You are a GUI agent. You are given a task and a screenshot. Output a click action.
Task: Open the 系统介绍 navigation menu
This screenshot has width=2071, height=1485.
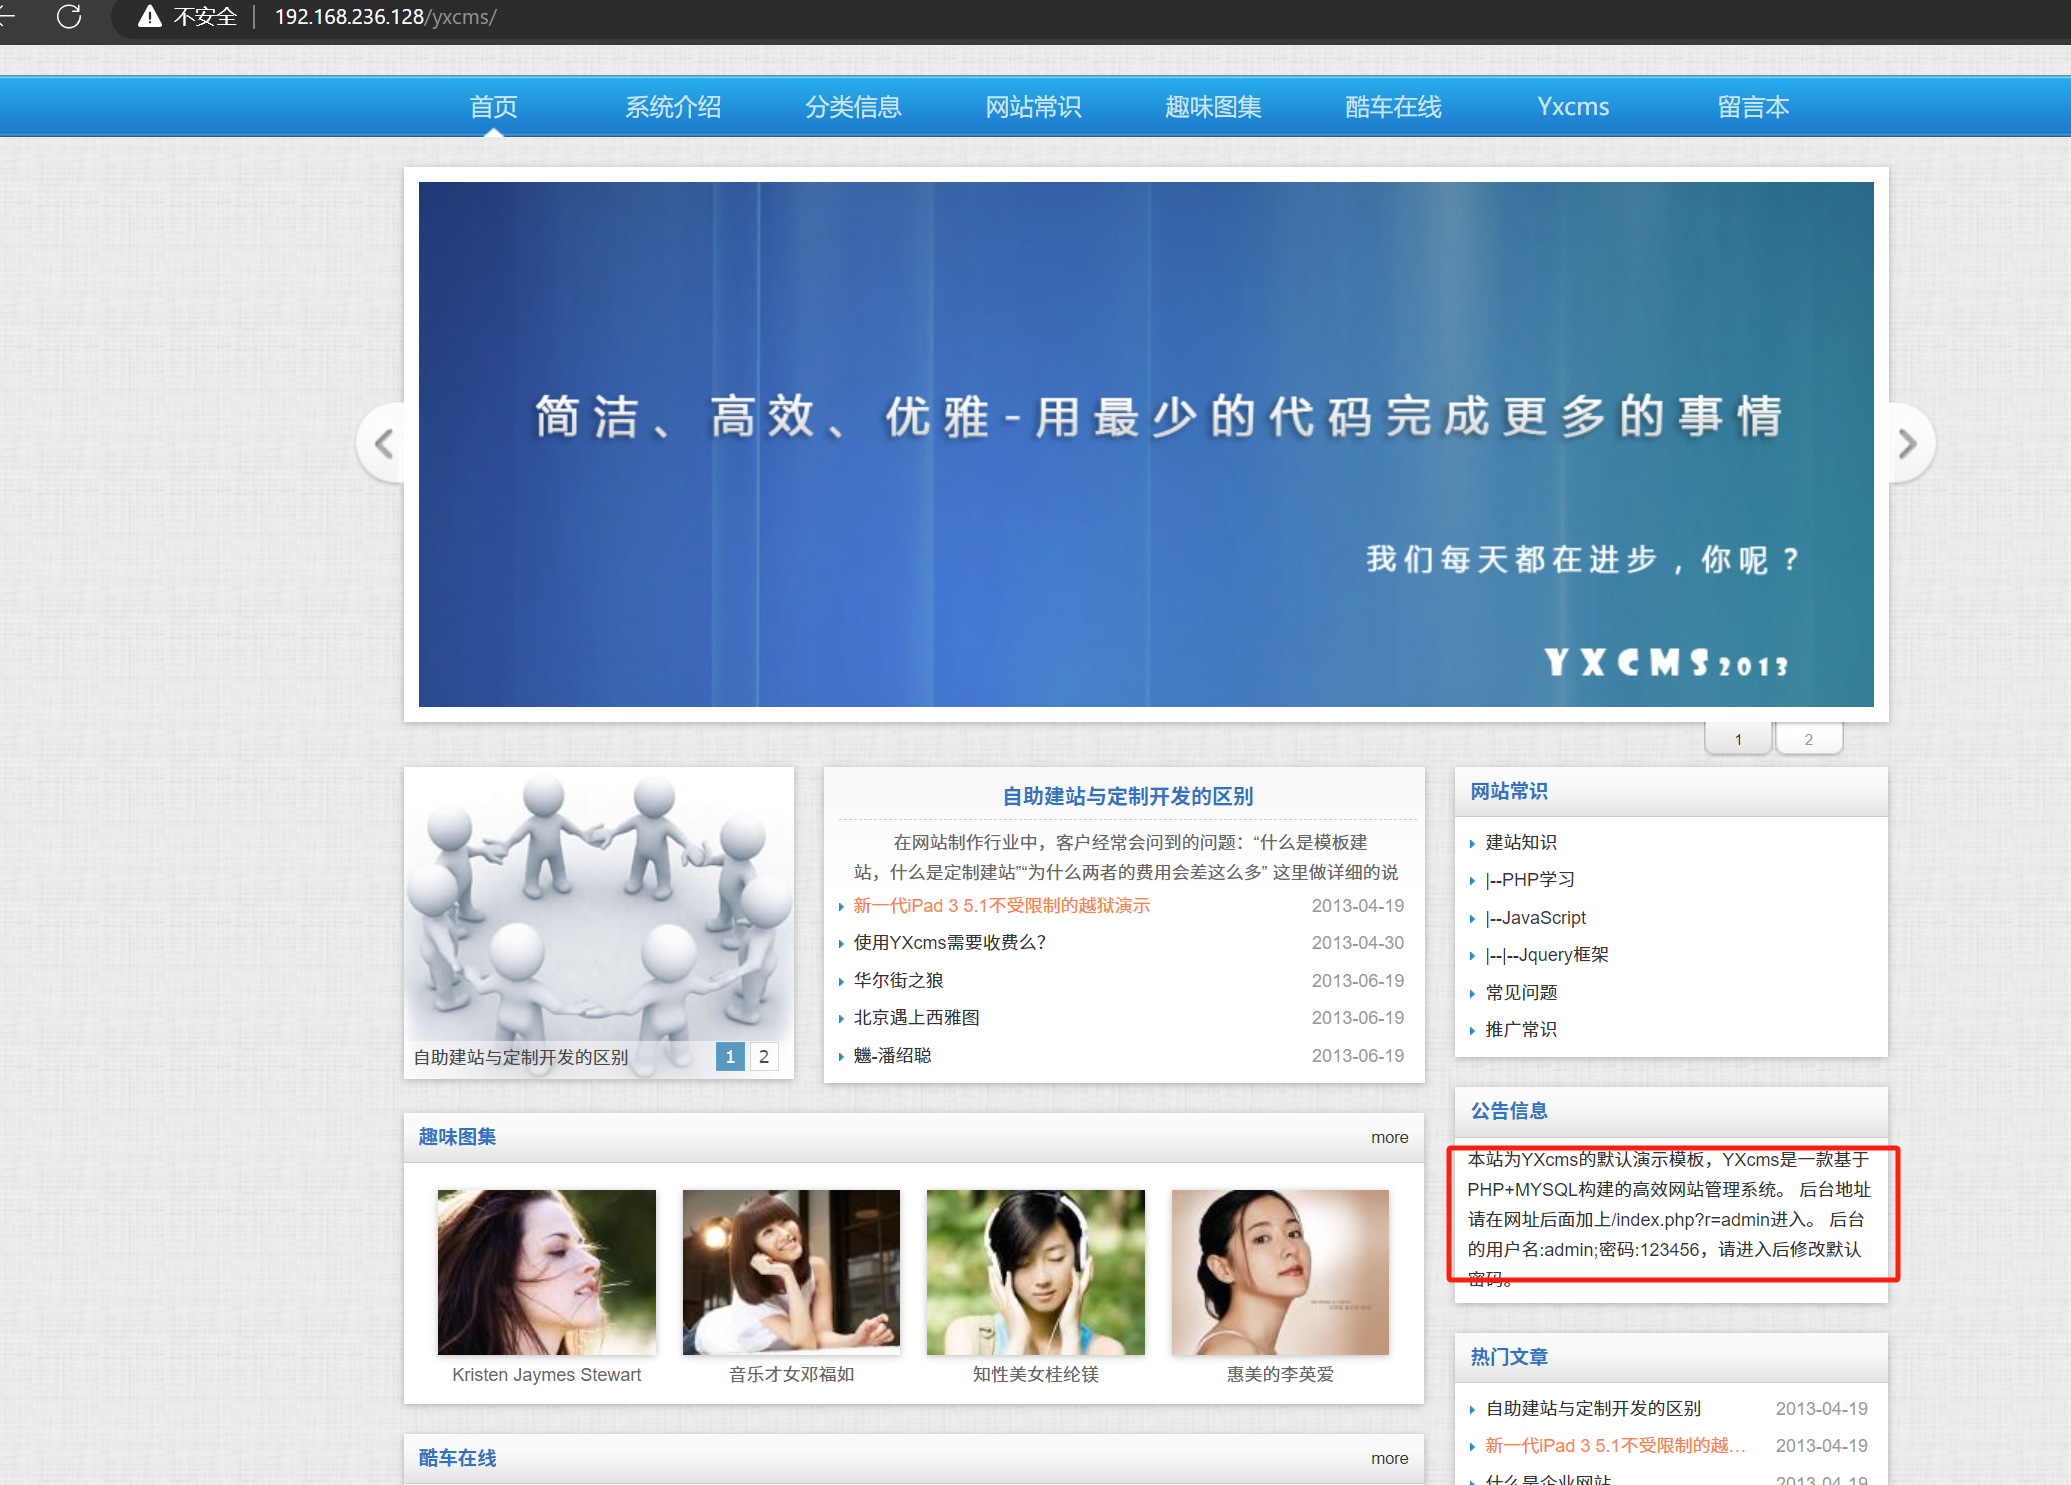pyautogui.click(x=673, y=107)
